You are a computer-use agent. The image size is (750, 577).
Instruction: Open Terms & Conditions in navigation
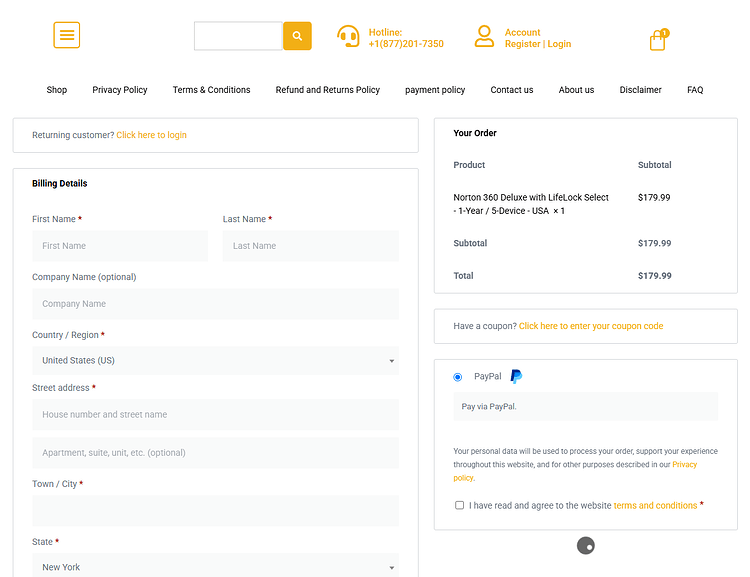pos(211,90)
